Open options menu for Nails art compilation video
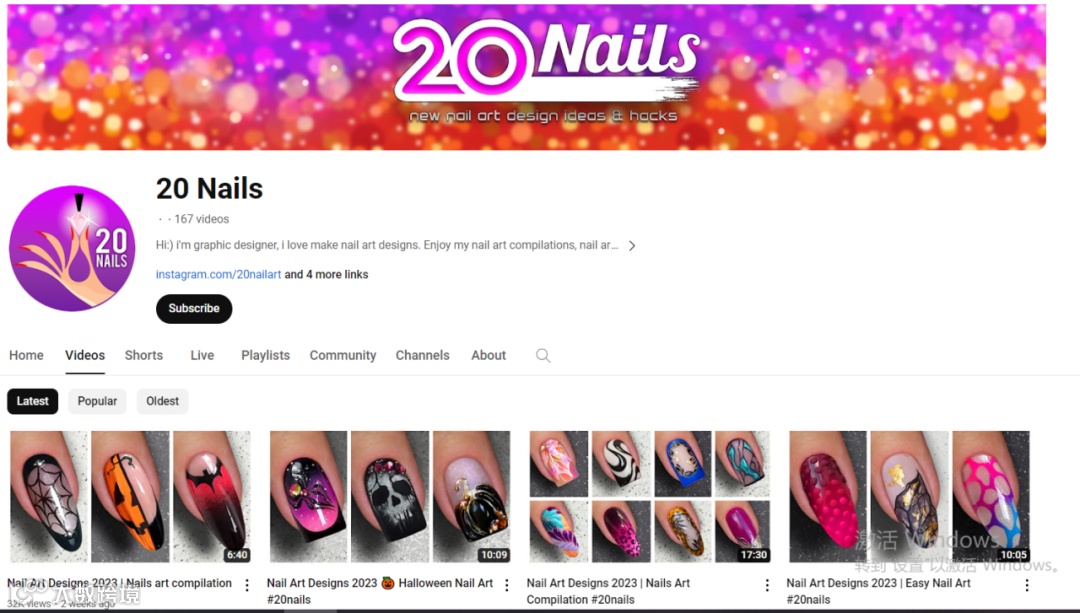Viewport: 1080px width, 613px height. pyautogui.click(x=247, y=585)
